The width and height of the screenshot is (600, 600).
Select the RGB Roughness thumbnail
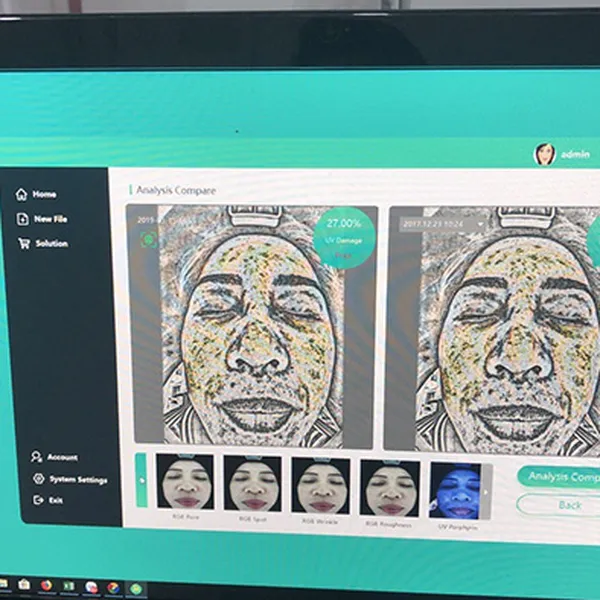click(389, 487)
